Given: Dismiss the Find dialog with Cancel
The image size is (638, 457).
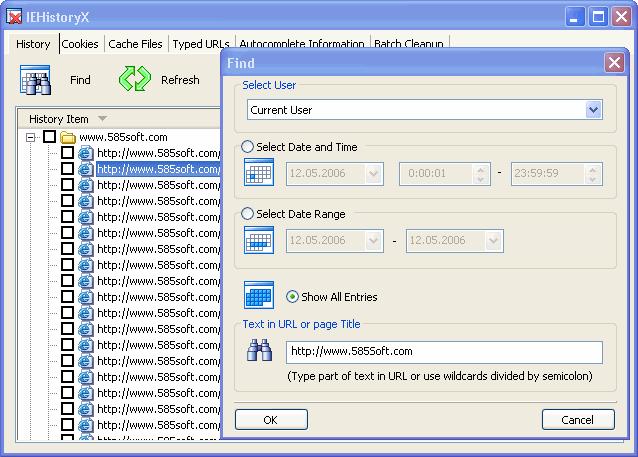Looking at the screenshot, I should 578,420.
